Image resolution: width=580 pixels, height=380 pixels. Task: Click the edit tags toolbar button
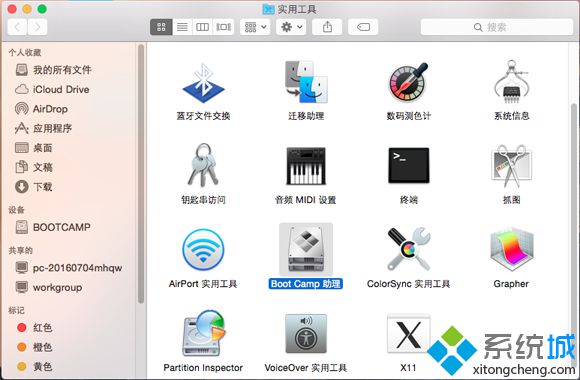pyautogui.click(x=363, y=27)
